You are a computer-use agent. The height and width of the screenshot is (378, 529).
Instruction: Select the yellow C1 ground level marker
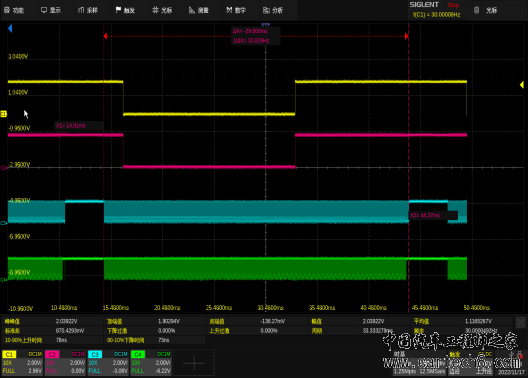coord(3,114)
